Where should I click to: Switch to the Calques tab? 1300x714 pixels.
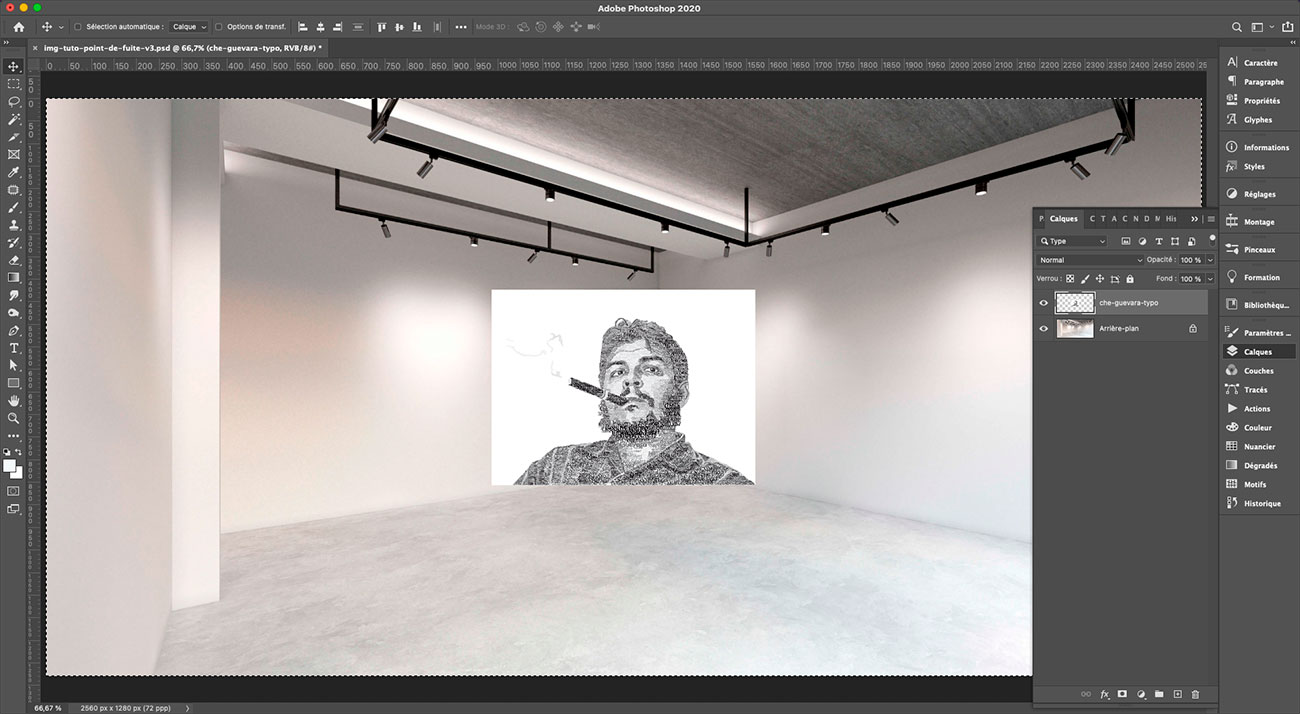[1063, 218]
